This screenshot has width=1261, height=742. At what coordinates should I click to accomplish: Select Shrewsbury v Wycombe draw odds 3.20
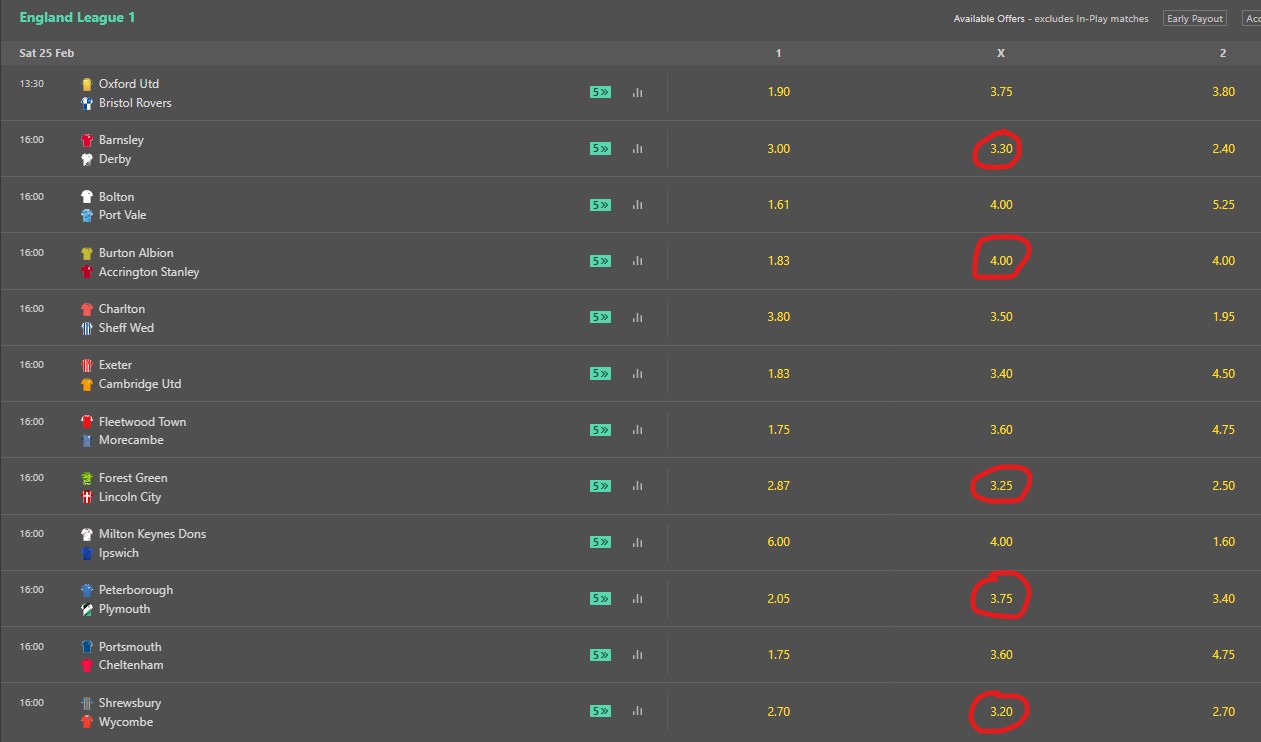coord(1001,712)
